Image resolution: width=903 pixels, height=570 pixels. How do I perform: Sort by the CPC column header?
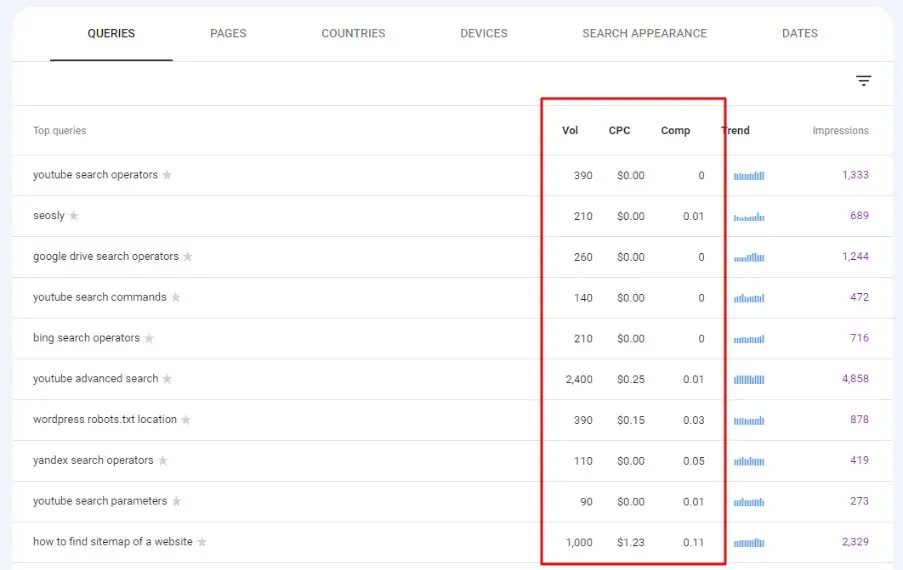point(619,131)
